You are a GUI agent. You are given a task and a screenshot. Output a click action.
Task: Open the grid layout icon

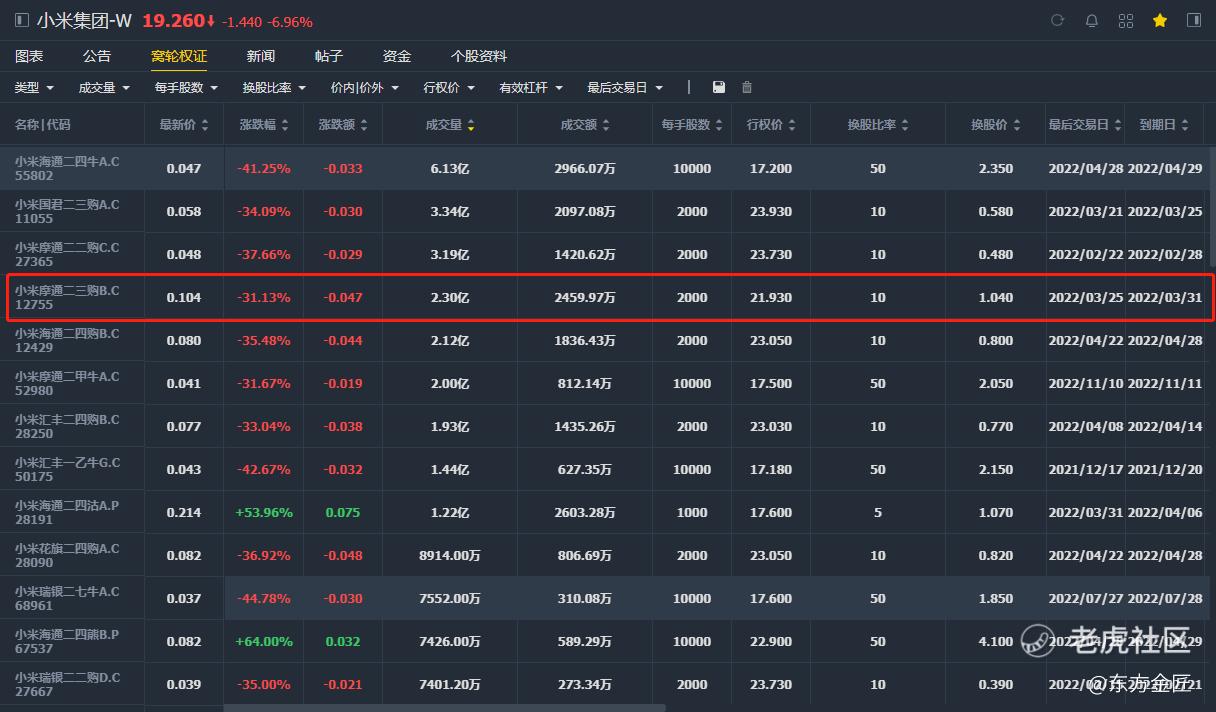pos(1126,20)
